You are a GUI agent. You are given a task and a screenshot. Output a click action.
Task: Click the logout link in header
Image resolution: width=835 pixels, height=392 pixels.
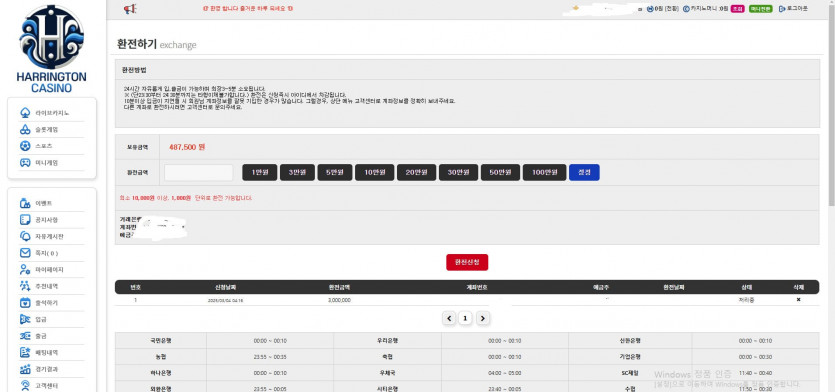point(793,9)
